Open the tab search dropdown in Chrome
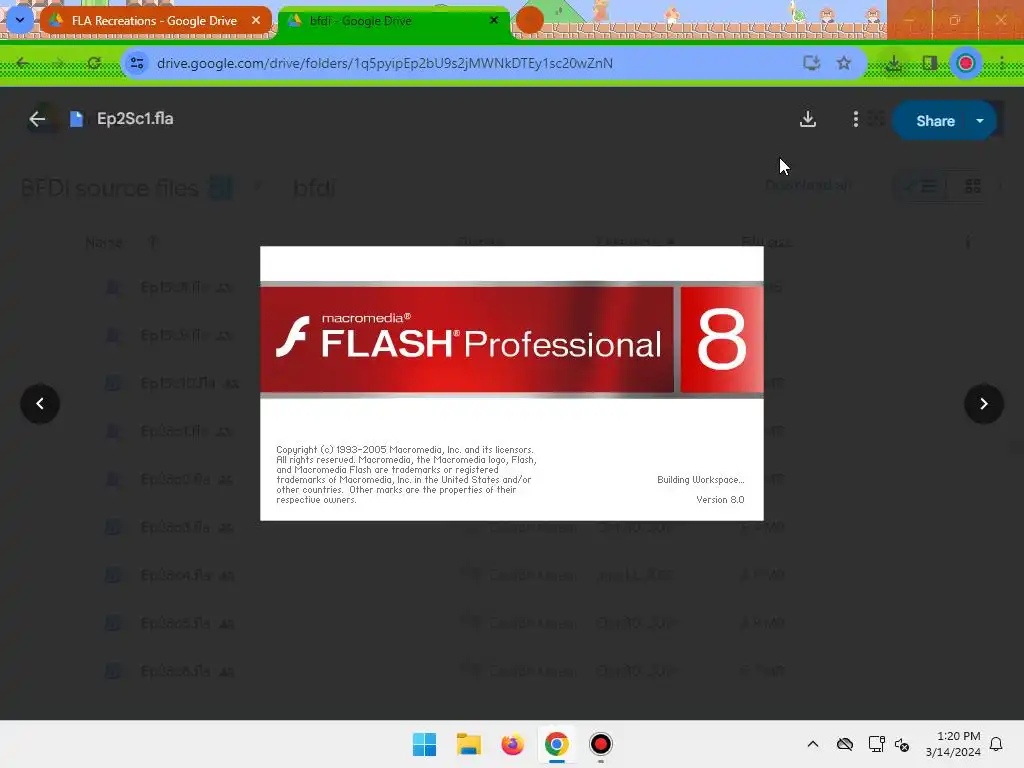 (x=20, y=20)
